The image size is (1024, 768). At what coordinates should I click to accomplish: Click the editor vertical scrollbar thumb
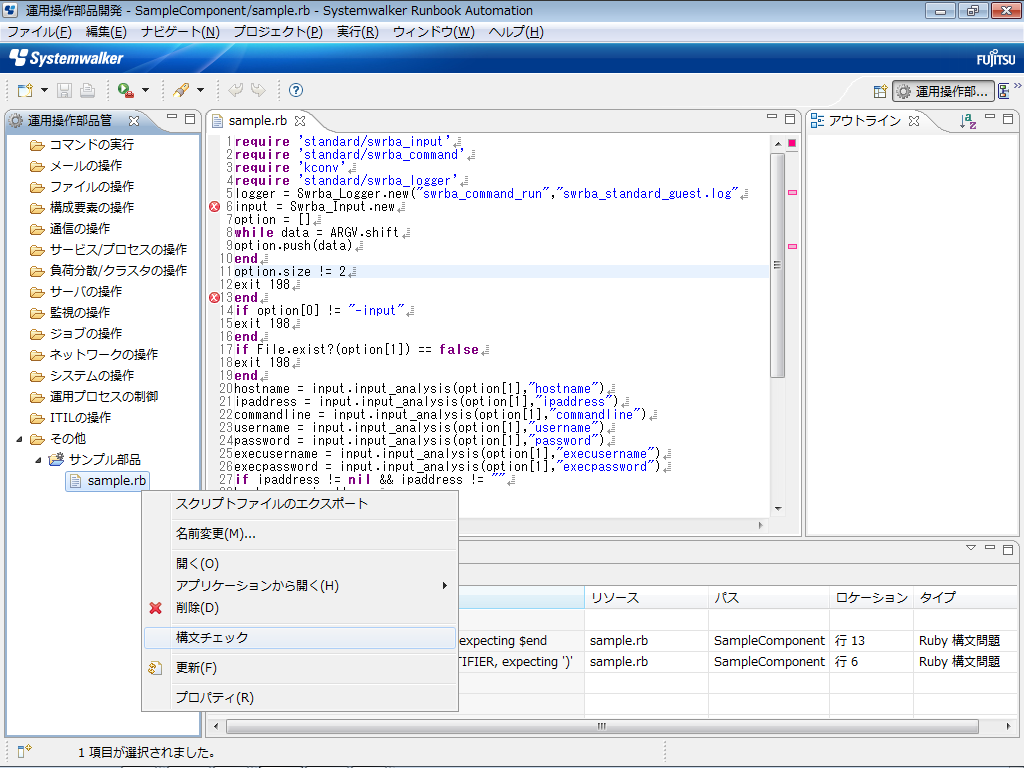point(777,265)
